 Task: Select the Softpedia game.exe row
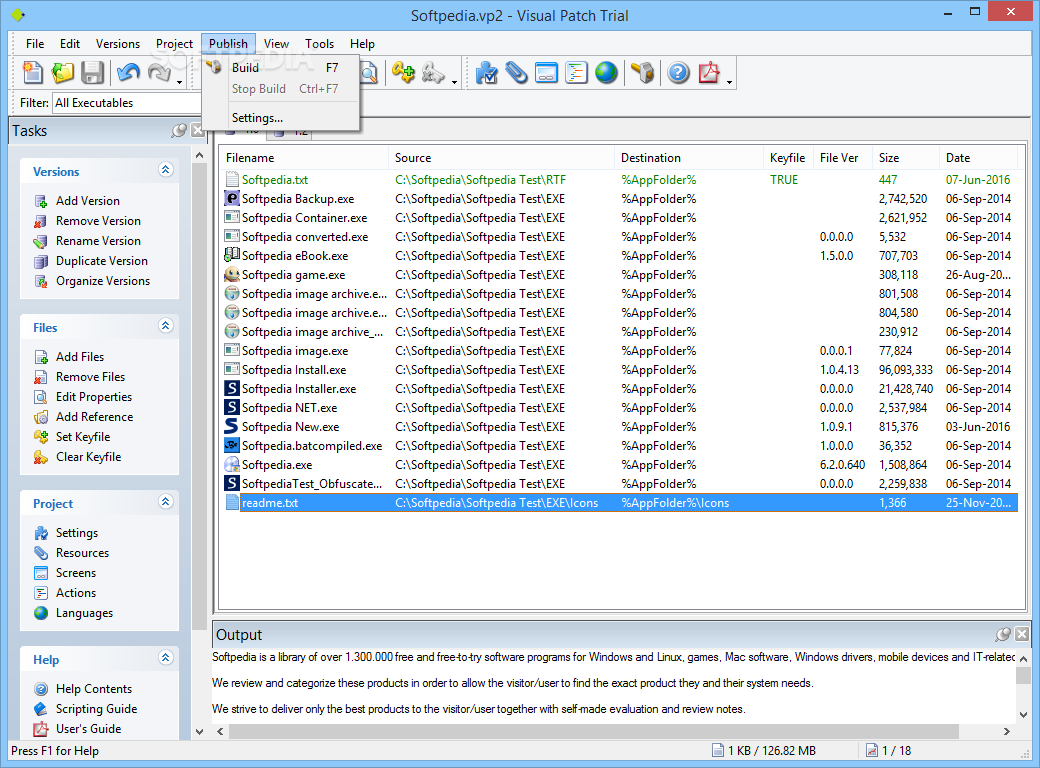click(618, 275)
